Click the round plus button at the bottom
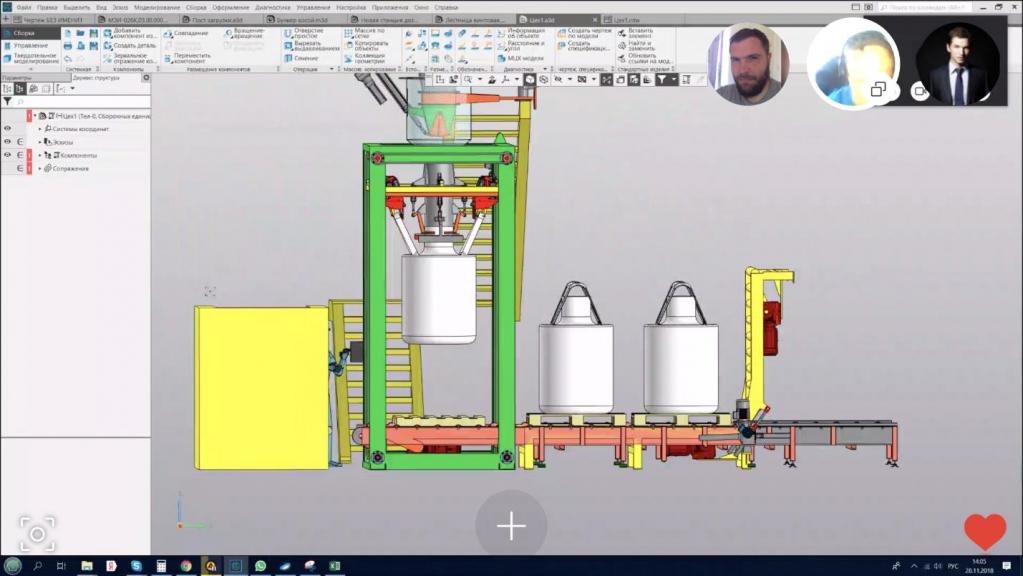This screenshot has width=1023, height=576. tap(511, 526)
